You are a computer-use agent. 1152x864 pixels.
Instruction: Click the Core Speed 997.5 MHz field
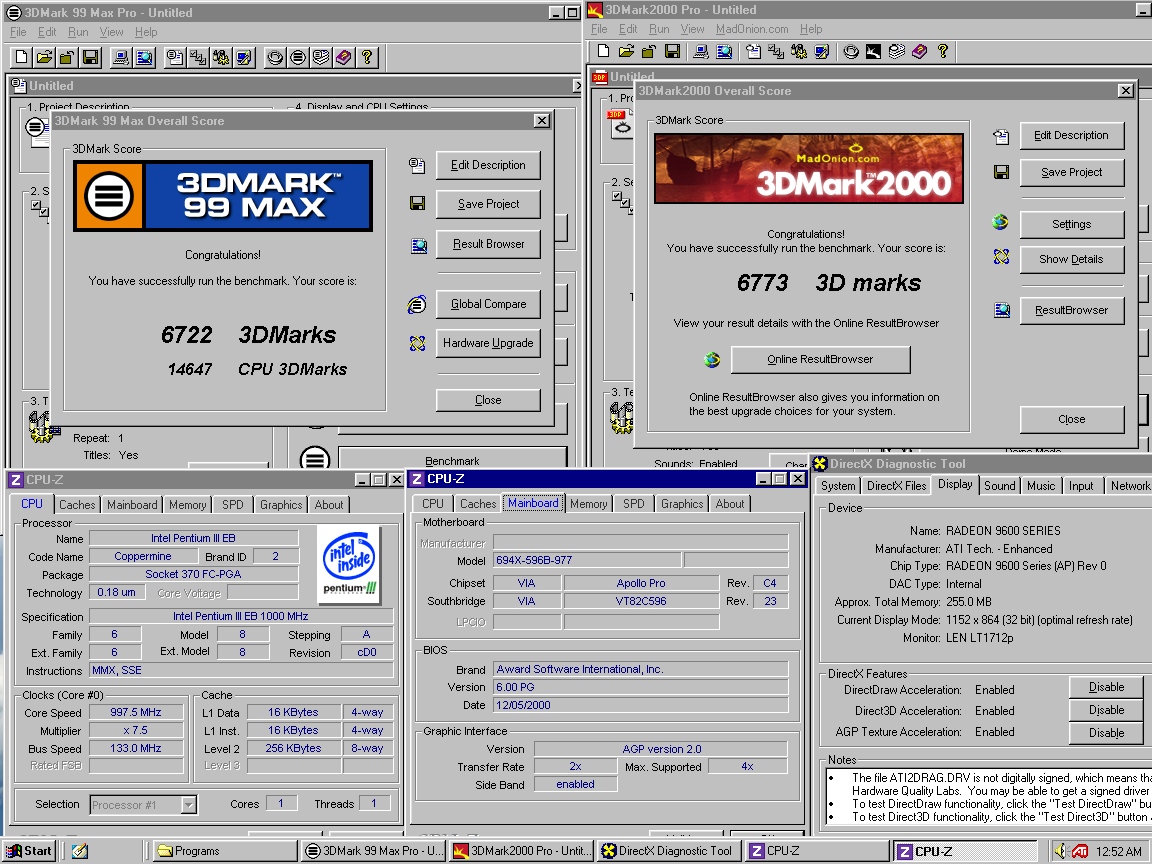(x=136, y=712)
